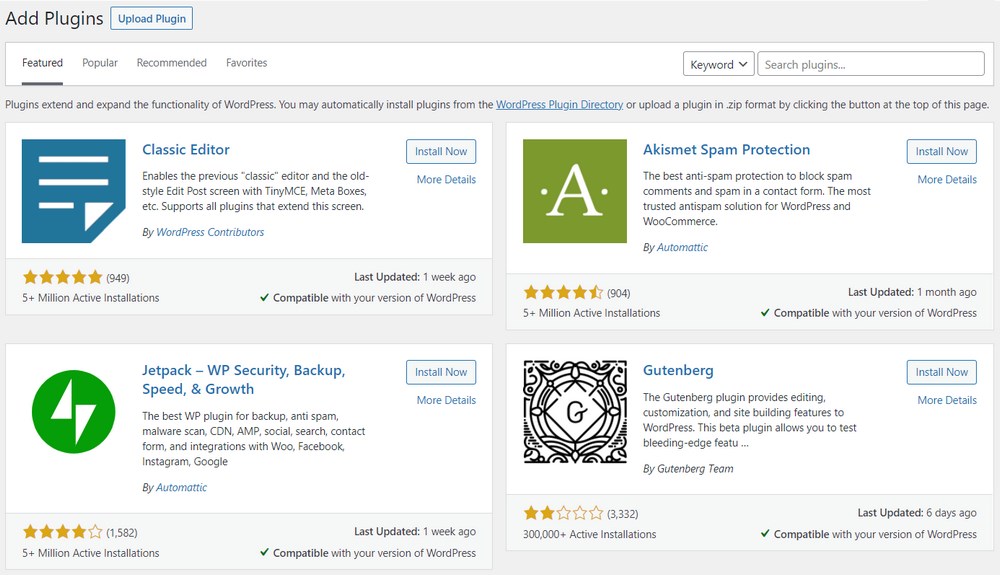Image resolution: width=1000 pixels, height=575 pixels.
Task: Click Gutenberg two-star rating
Action: point(563,513)
